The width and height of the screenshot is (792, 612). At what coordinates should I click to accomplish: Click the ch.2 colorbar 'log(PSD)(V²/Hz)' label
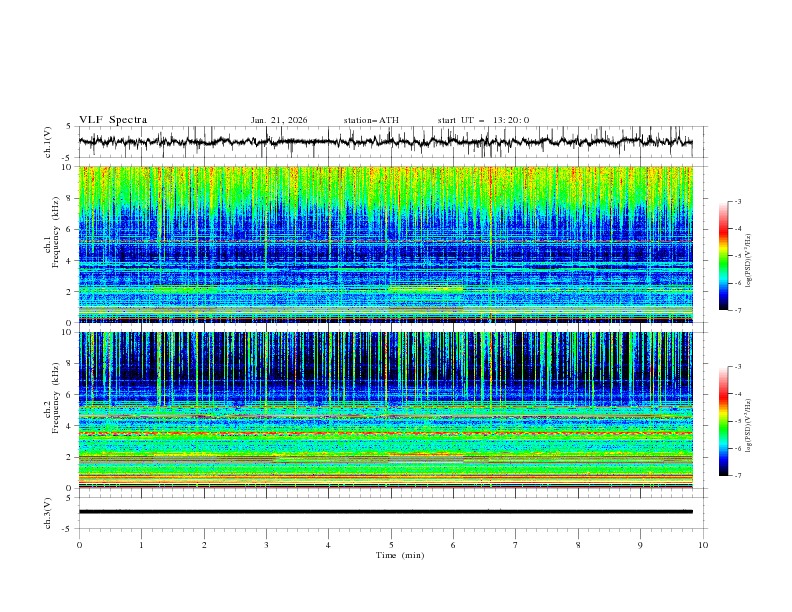click(x=748, y=426)
